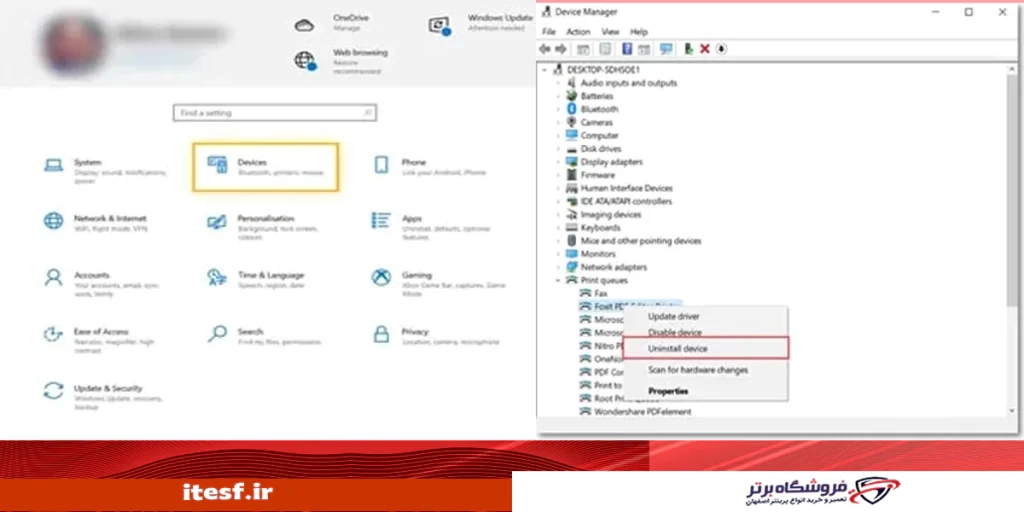Expand the Display adapters node
Screen dimensions: 1024x512
[x=558, y=162]
